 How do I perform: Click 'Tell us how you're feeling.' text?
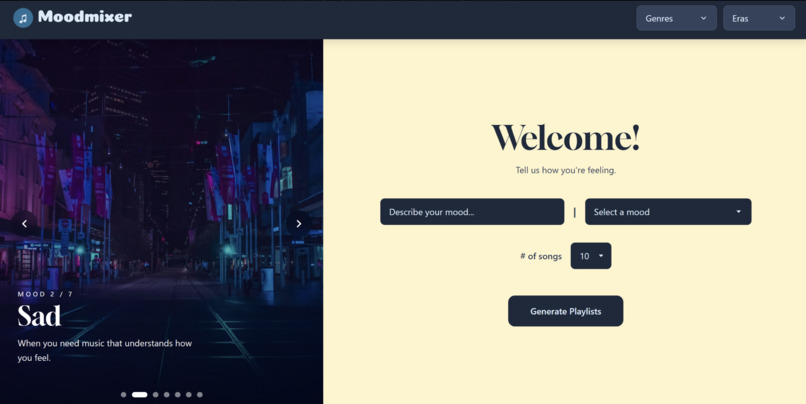565,170
